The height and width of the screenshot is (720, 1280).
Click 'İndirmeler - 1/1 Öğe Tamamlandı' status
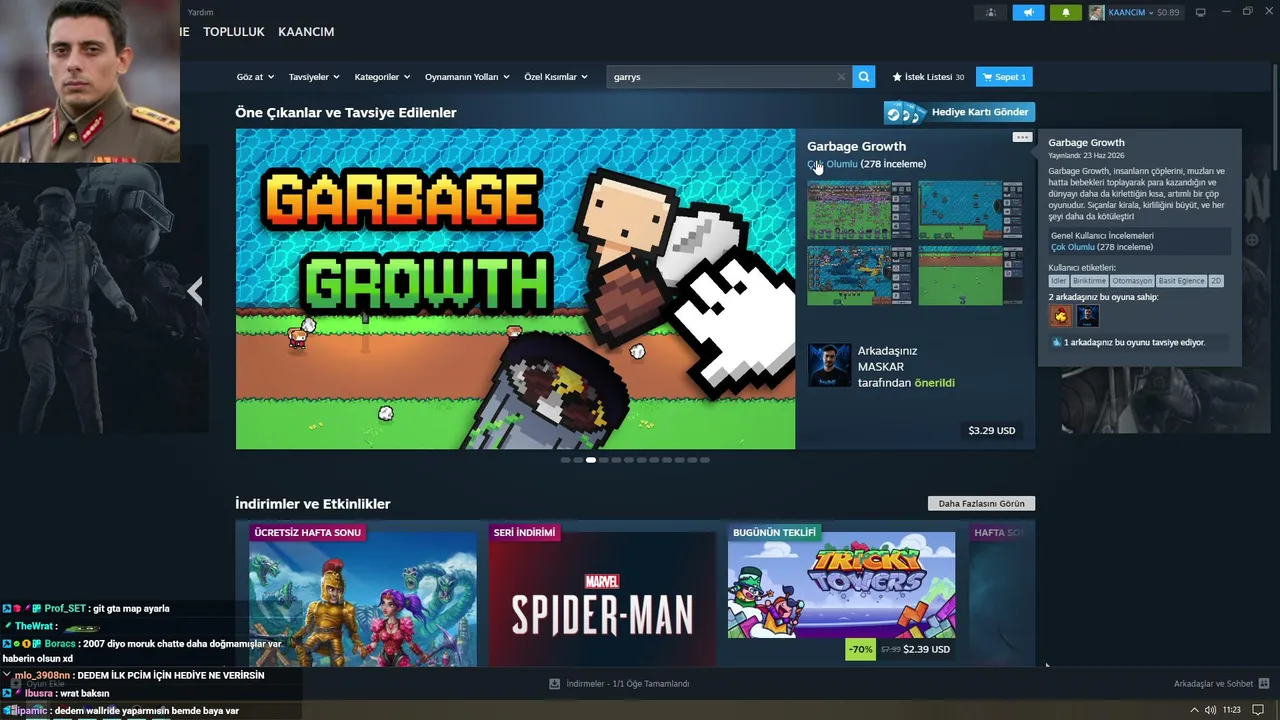628,684
